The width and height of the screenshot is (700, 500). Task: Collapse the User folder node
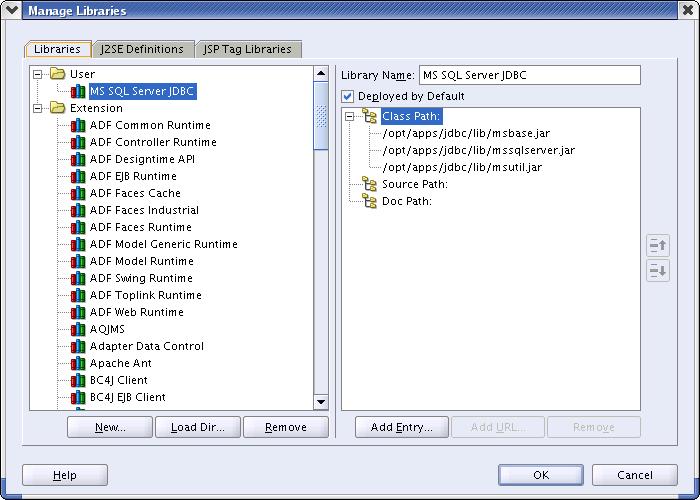click(x=38, y=74)
